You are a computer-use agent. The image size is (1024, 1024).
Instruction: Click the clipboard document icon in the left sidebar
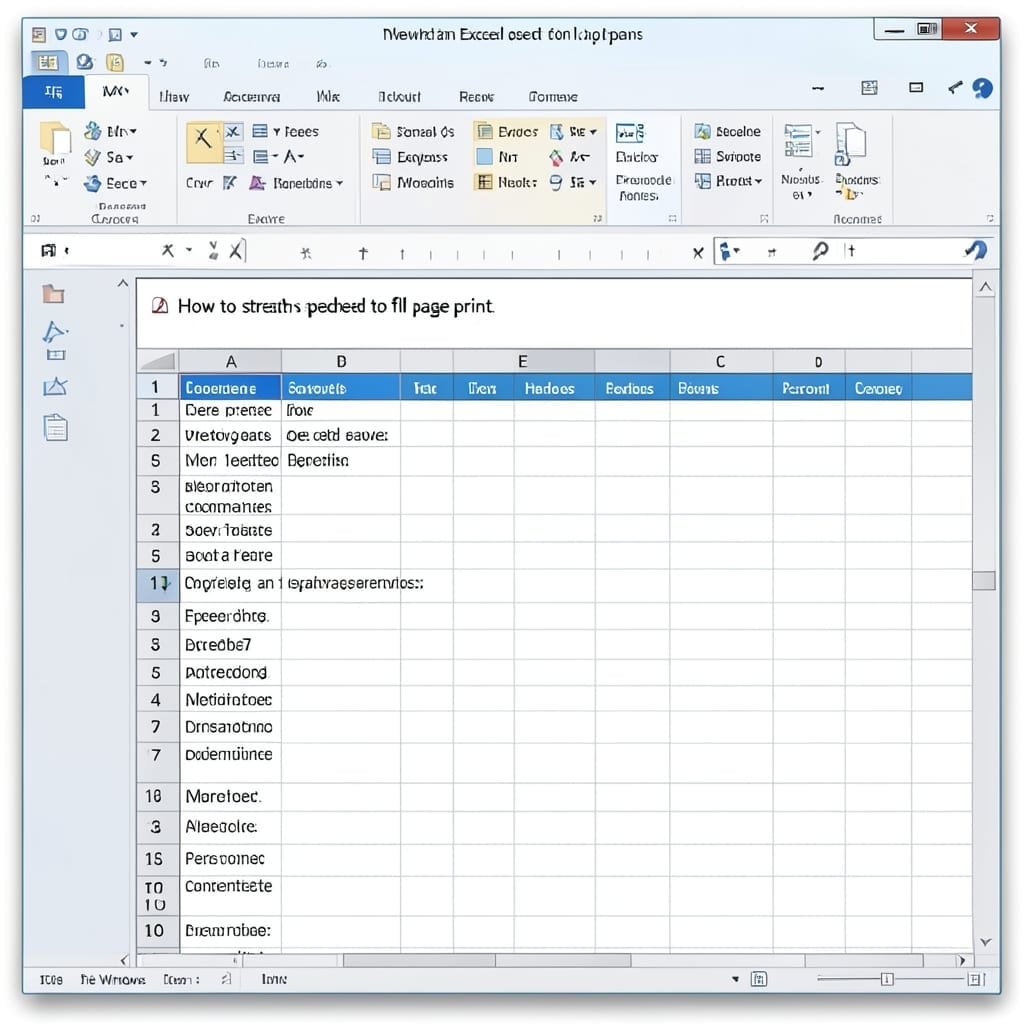point(56,428)
